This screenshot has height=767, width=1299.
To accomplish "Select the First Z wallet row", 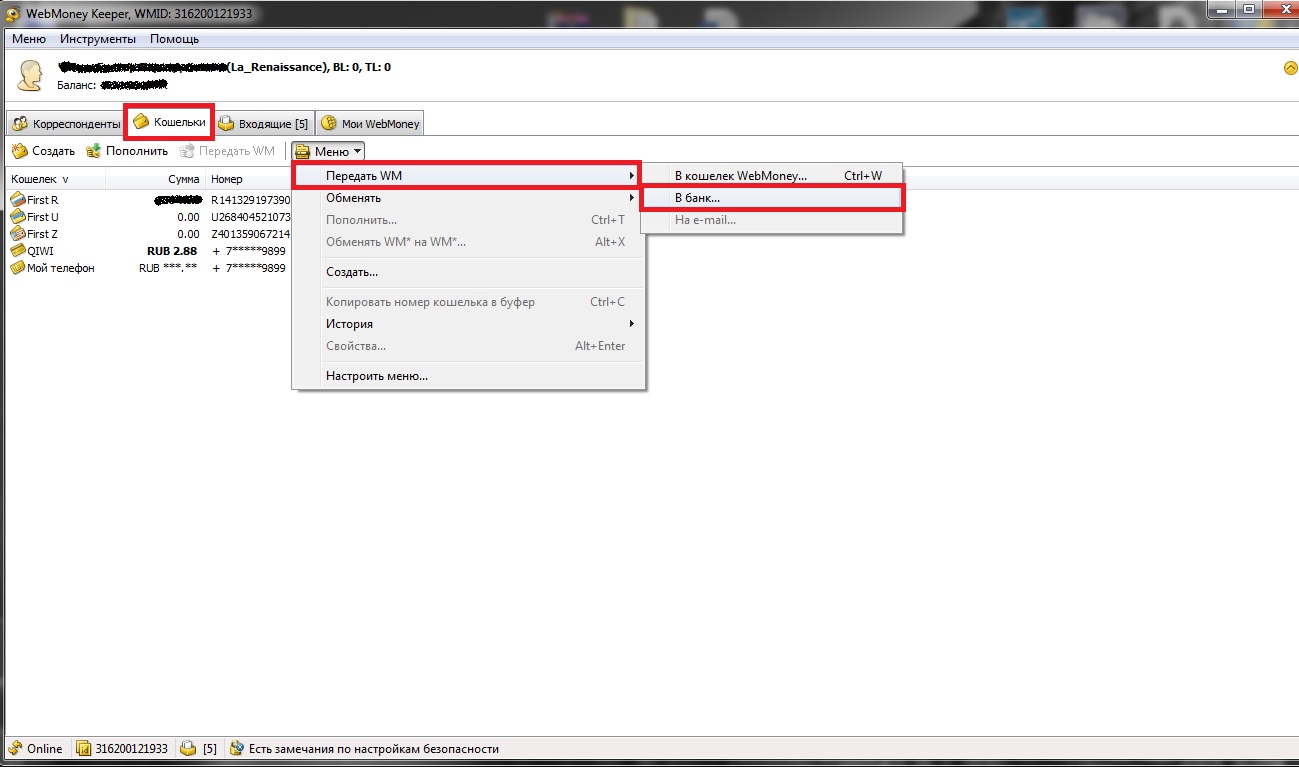I will click(149, 234).
